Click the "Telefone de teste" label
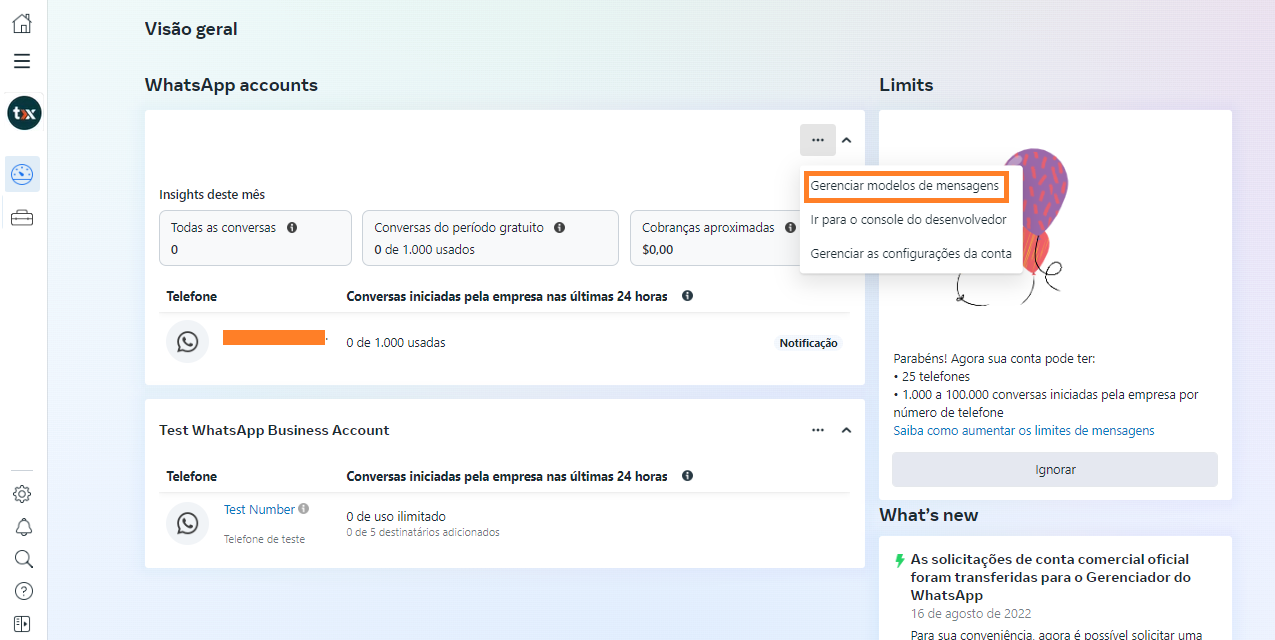Image resolution: width=1275 pixels, height=640 pixels. point(264,539)
